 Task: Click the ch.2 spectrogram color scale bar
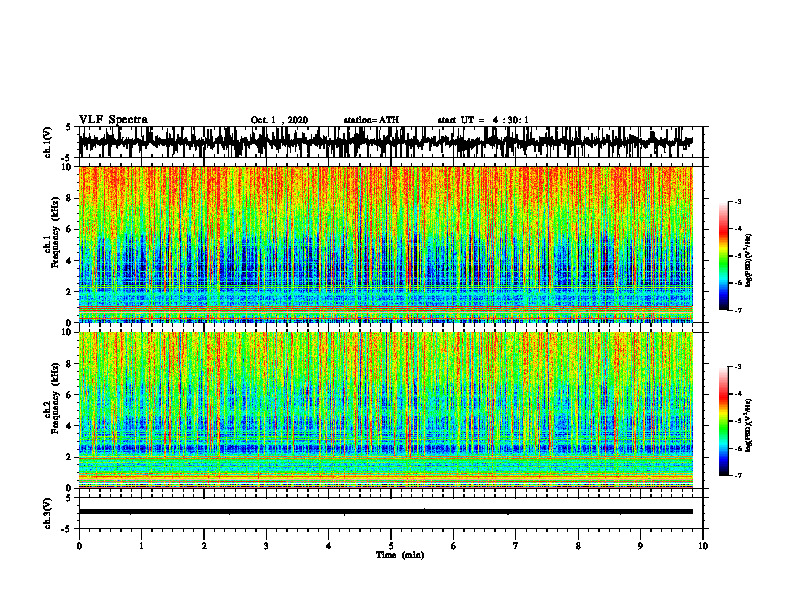pyautogui.click(x=724, y=421)
